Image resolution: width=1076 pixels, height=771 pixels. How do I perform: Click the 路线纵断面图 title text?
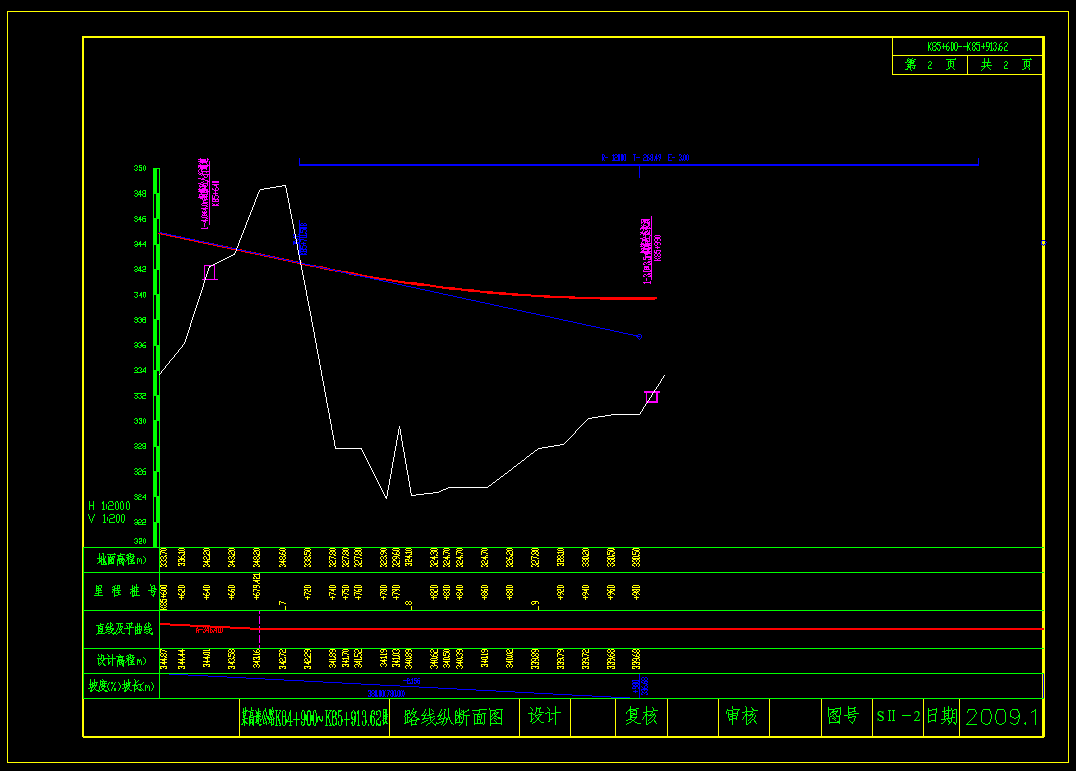pyautogui.click(x=453, y=717)
